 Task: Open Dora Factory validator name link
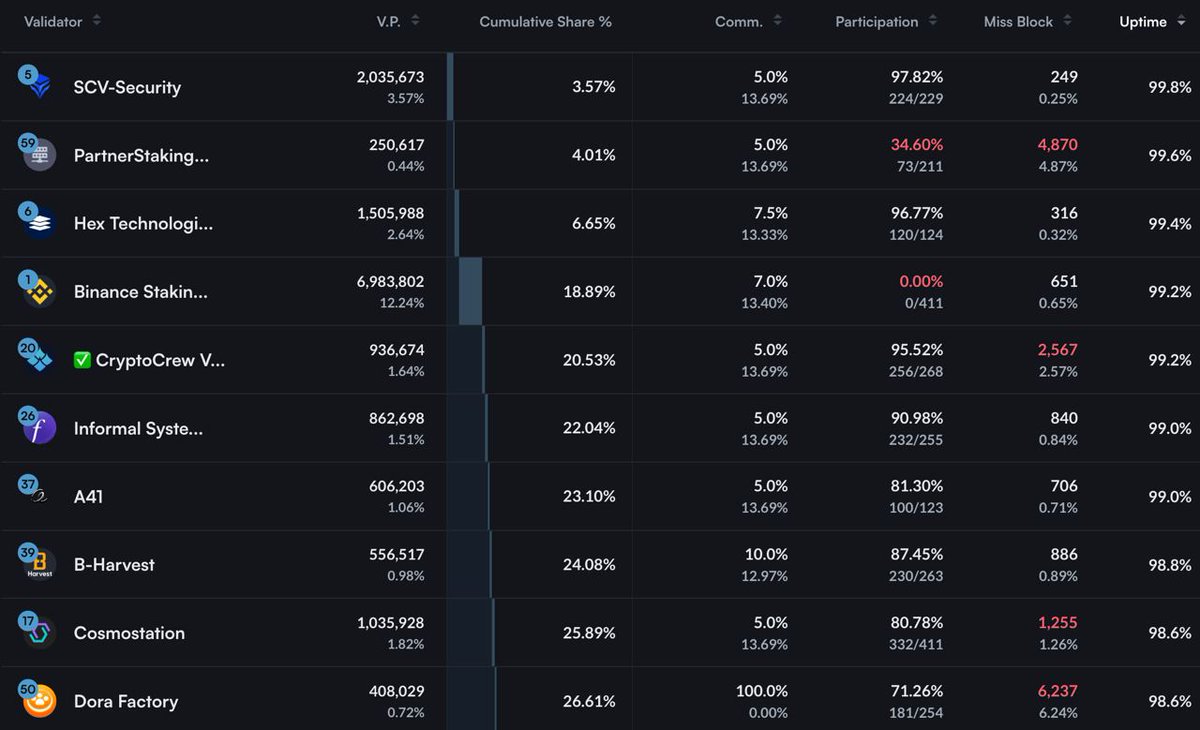point(126,701)
